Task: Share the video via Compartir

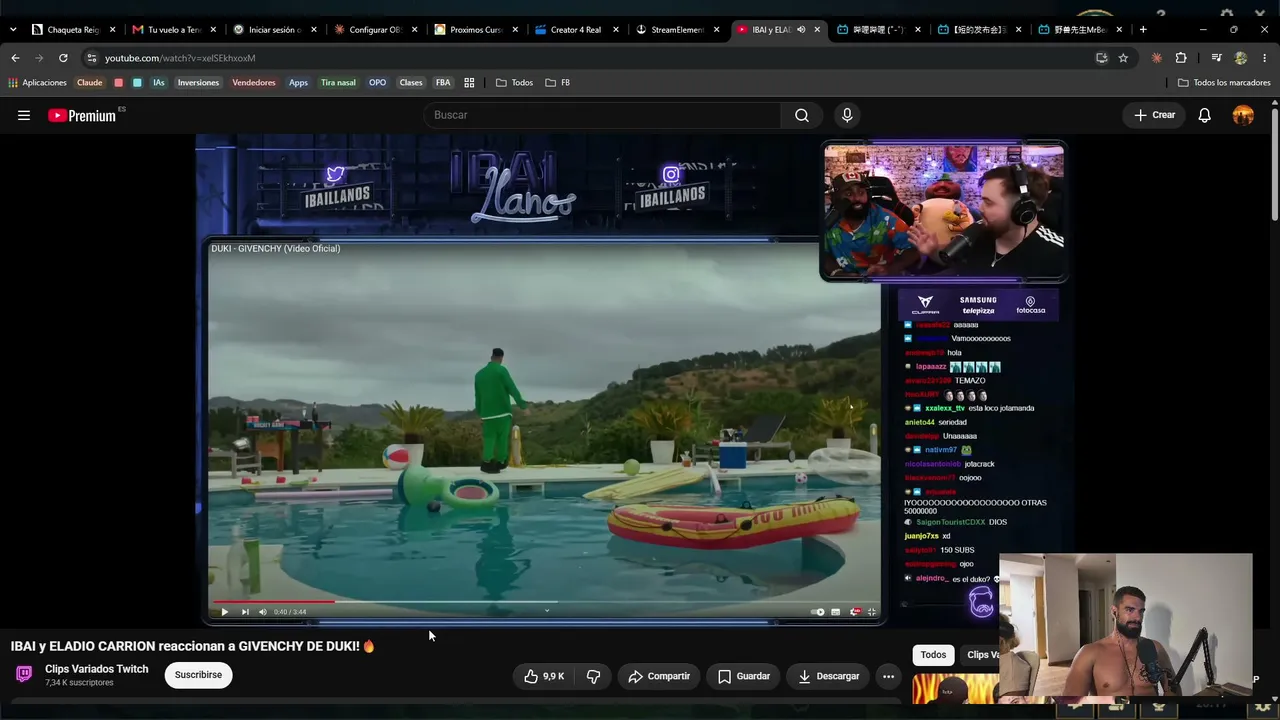Action: point(659,676)
